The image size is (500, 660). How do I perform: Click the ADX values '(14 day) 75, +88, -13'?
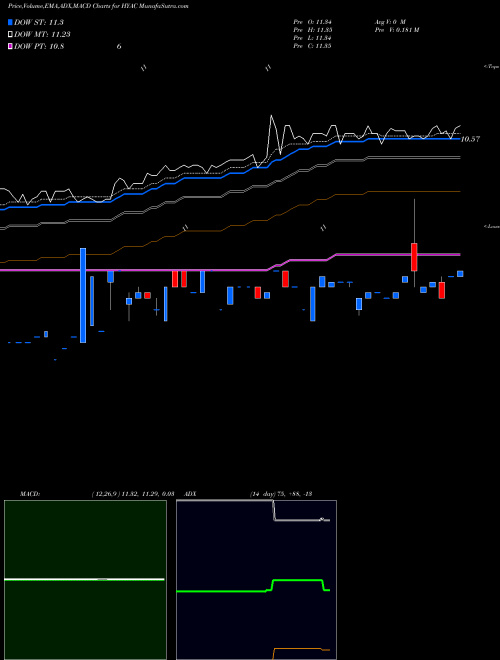point(280,494)
